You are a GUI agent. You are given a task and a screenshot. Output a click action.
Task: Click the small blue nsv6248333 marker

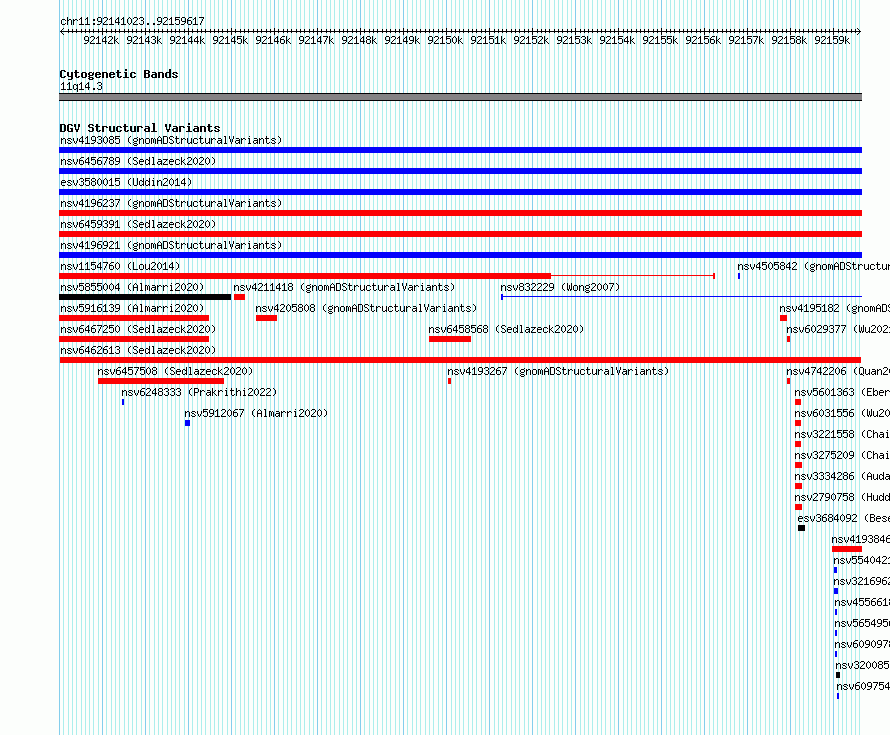pos(123,402)
